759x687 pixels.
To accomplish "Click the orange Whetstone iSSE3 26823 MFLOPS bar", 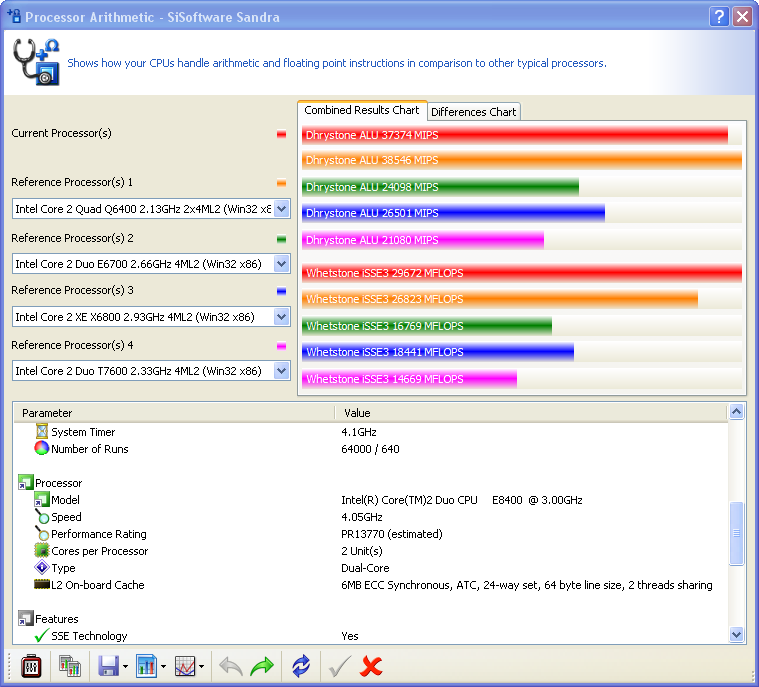I will (x=500, y=299).
